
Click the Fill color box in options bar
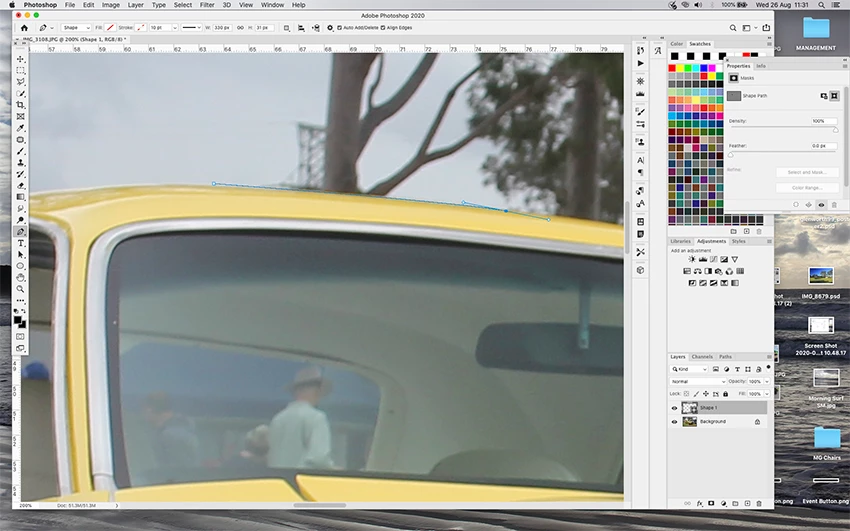110,28
